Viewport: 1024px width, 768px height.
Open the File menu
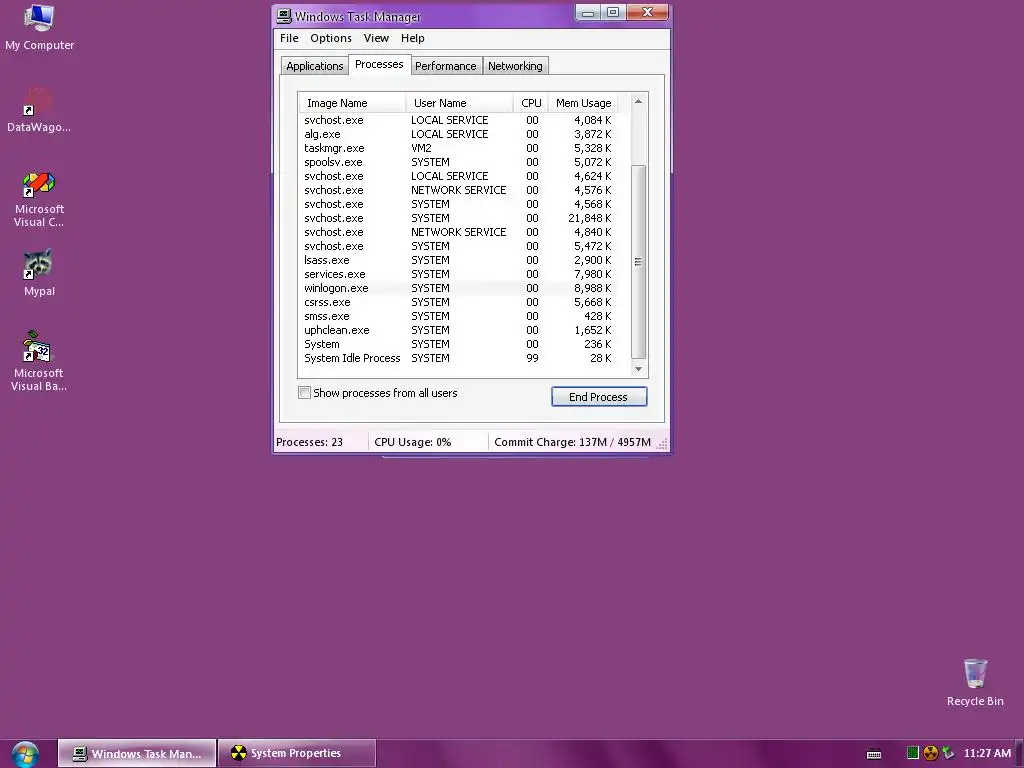pos(289,38)
